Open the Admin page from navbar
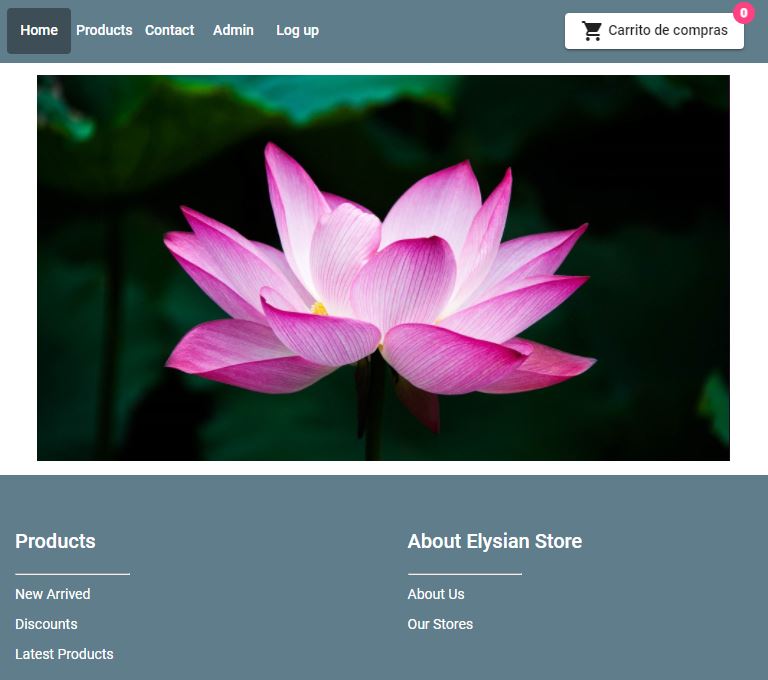The image size is (768, 680). click(x=233, y=31)
